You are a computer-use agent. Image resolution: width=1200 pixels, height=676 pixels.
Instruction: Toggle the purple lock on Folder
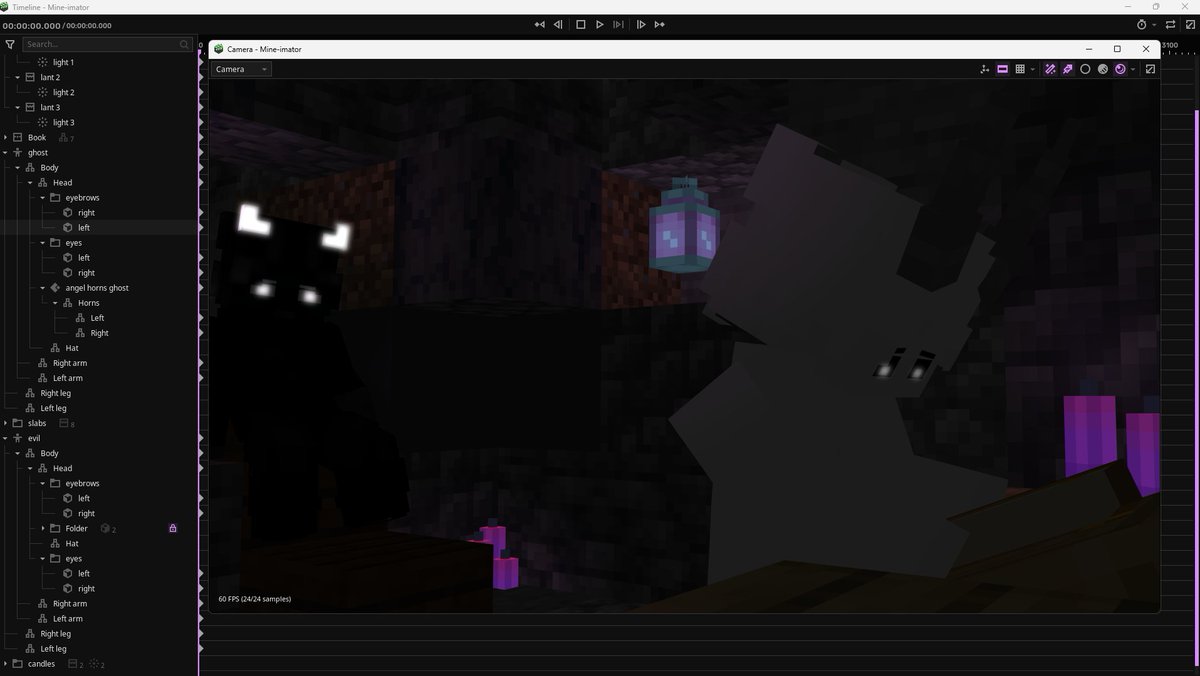173,528
